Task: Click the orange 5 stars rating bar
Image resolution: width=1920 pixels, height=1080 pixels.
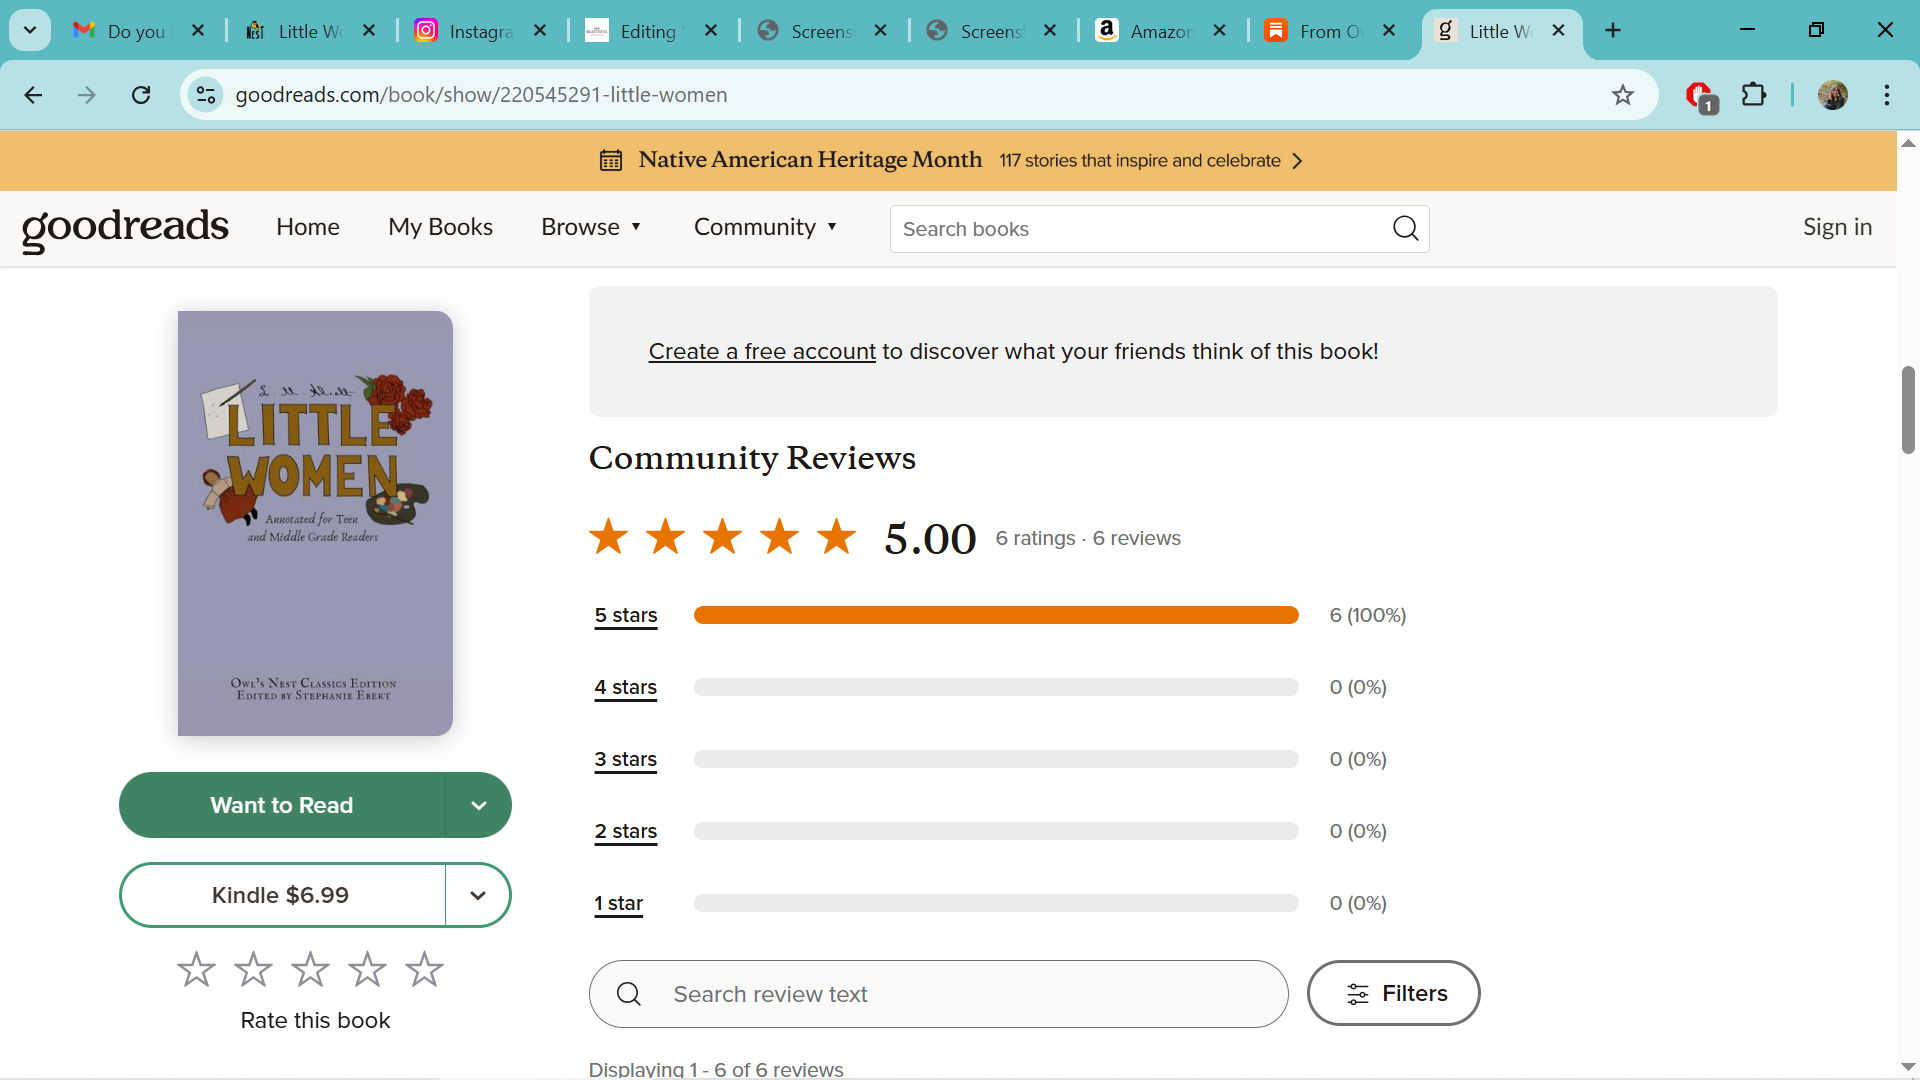Action: click(995, 615)
